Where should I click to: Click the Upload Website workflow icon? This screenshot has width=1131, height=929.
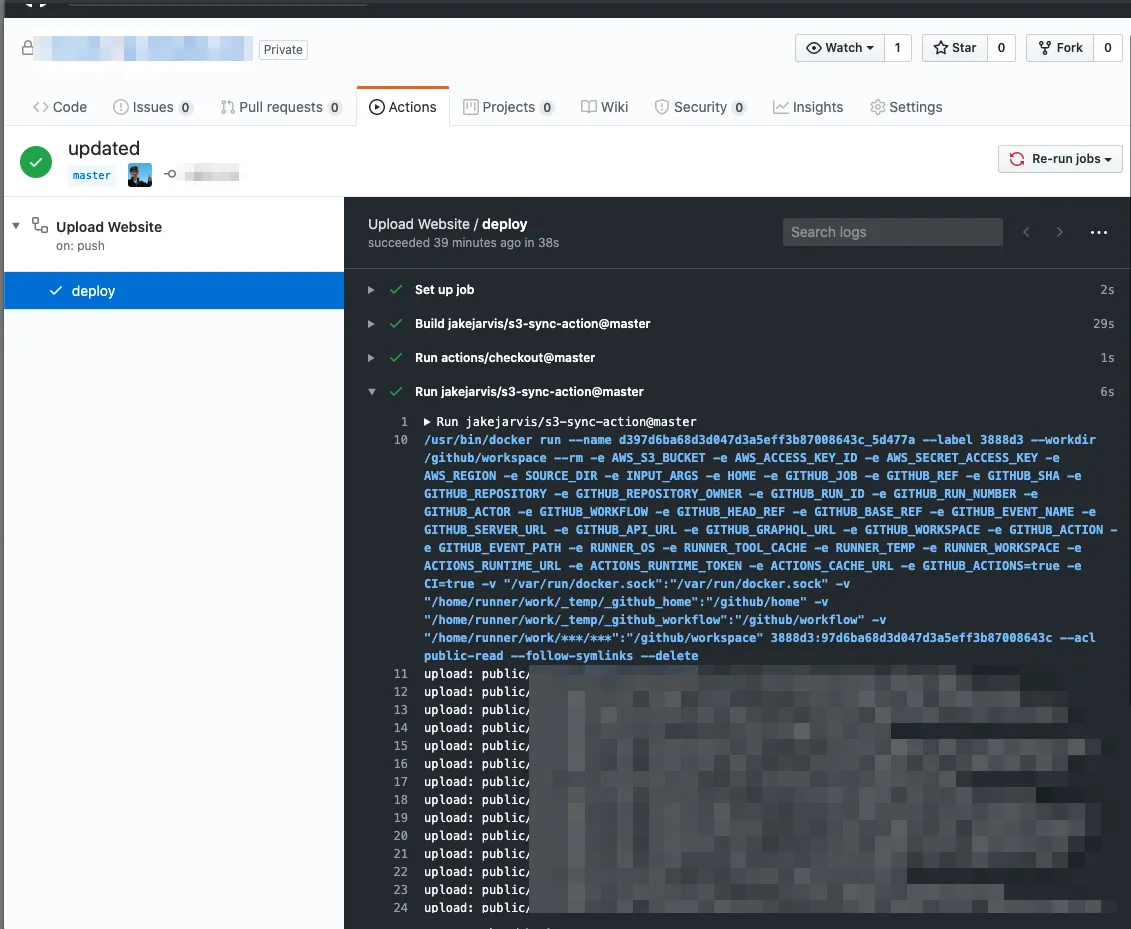[x=40, y=226]
